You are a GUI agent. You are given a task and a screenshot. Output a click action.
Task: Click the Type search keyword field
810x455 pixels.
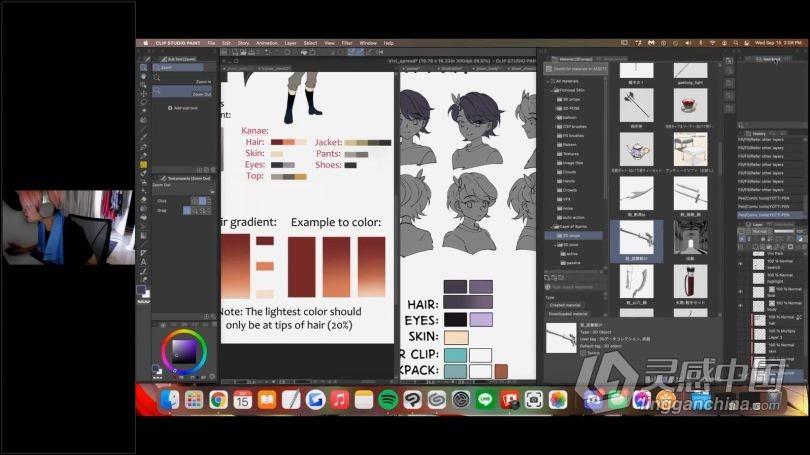(x=574, y=287)
